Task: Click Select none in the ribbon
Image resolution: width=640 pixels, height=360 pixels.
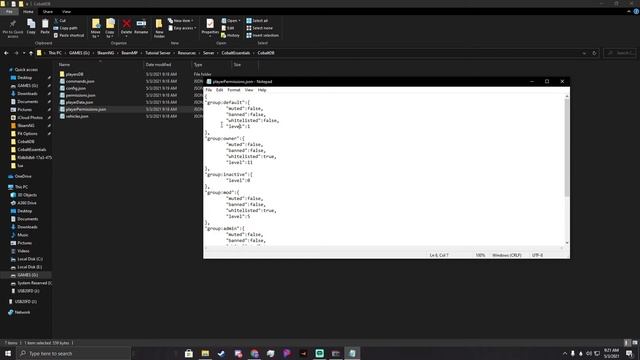Action: pos(259,28)
